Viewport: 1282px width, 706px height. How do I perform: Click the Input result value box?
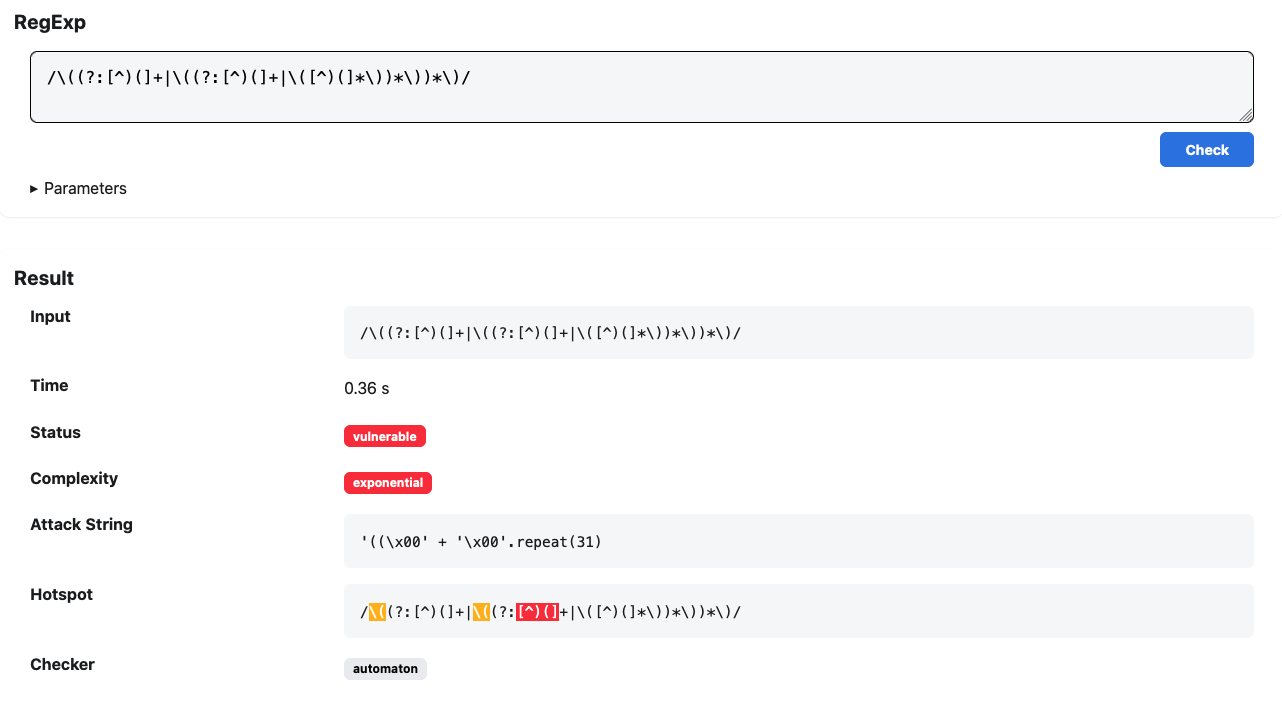point(800,331)
